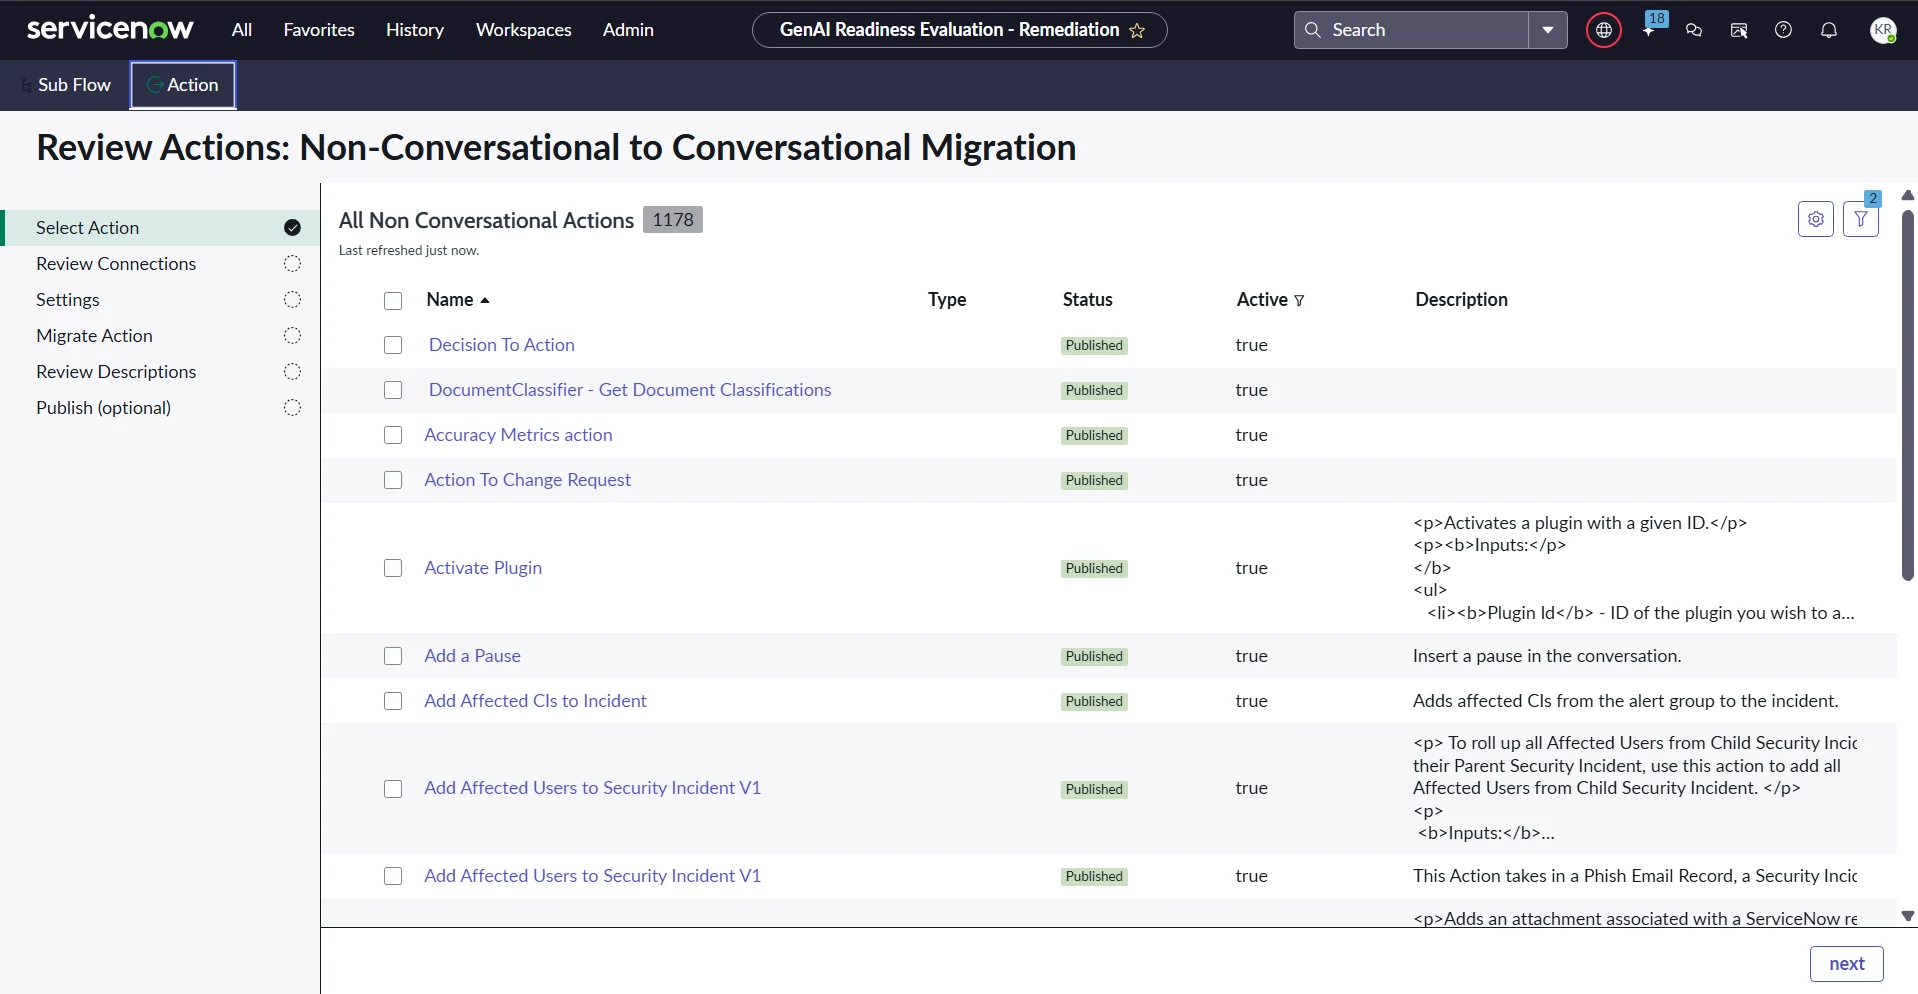Tick the select-all checkbox in header
The width and height of the screenshot is (1918, 994).
point(393,301)
